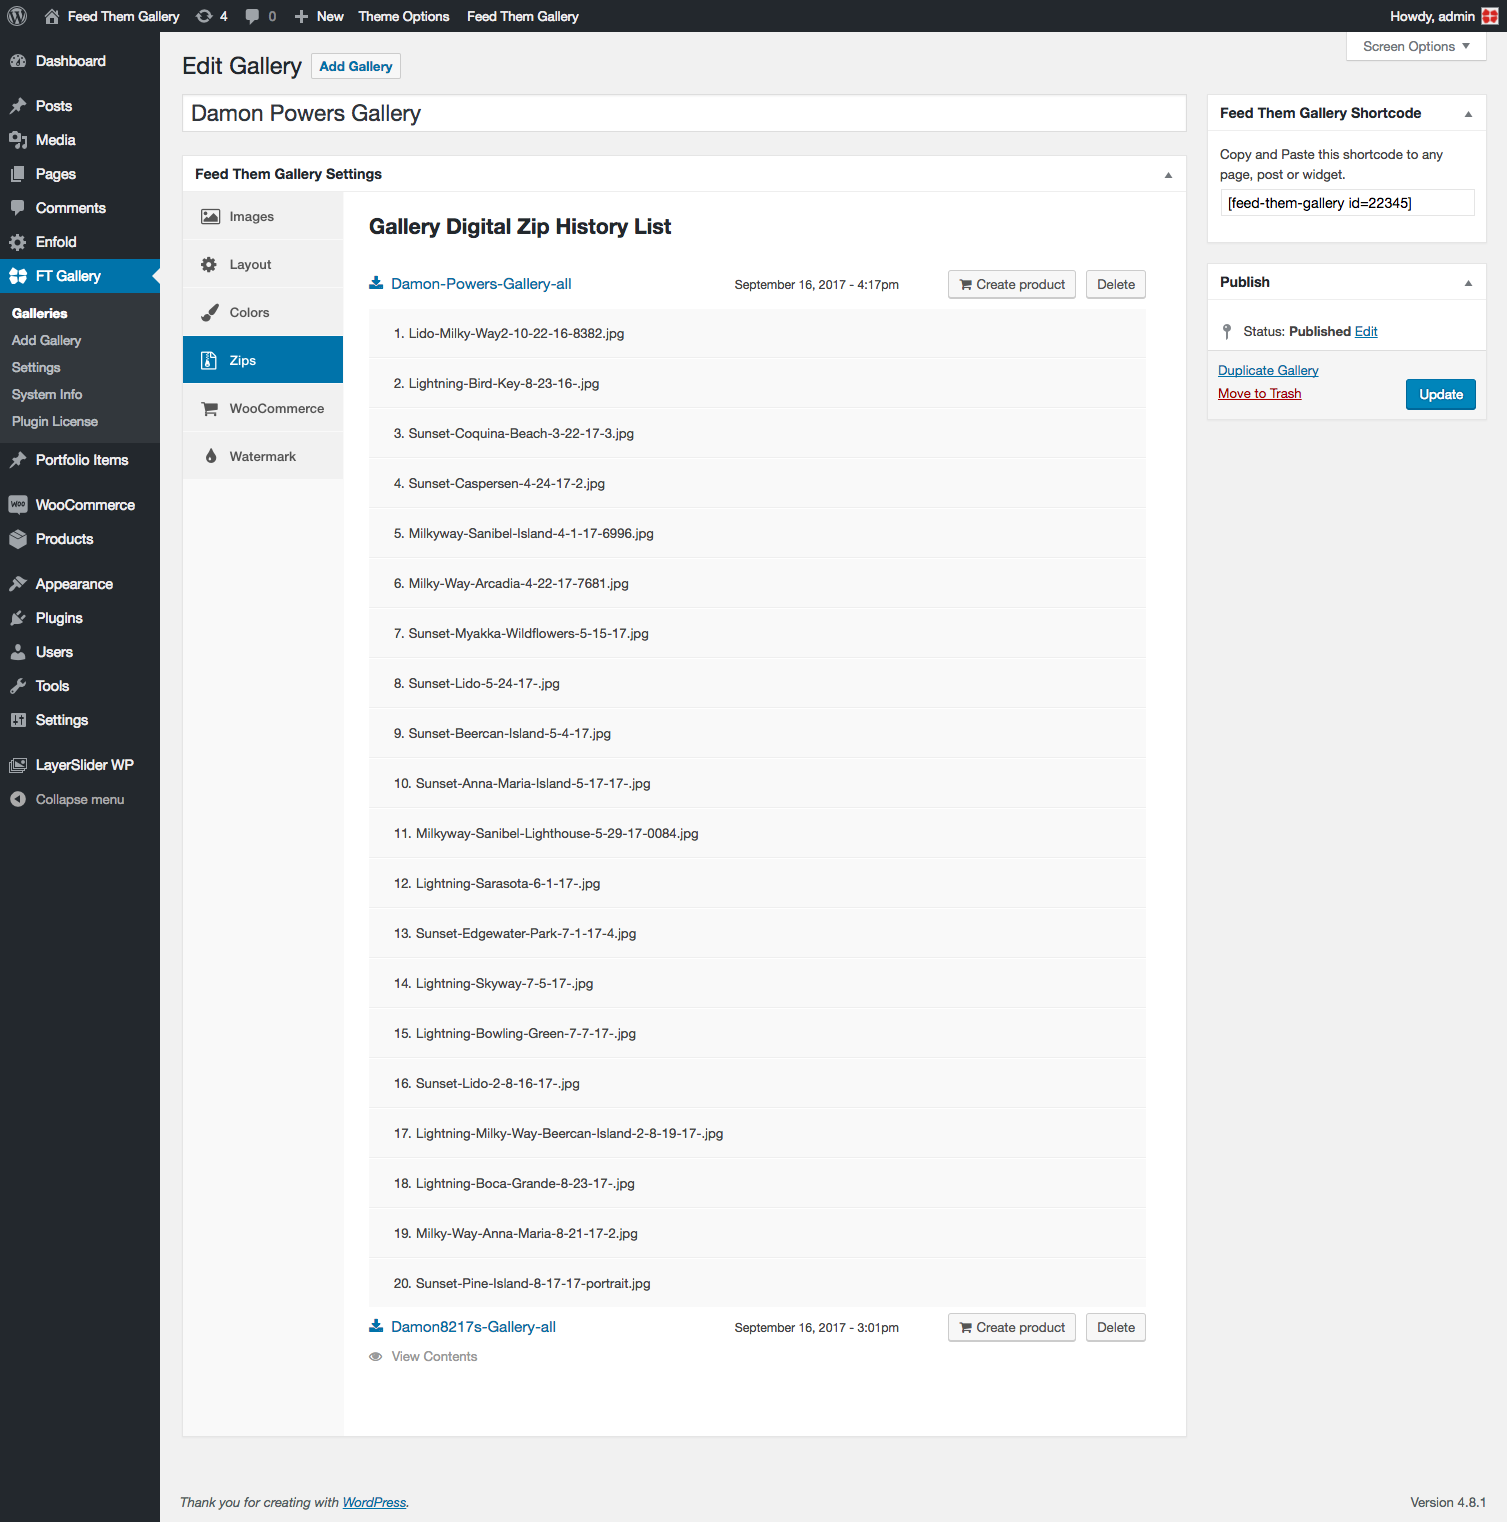Open the Watermark settings tab
Screen dimensions: 1507x1522
[x=263, y=456]
